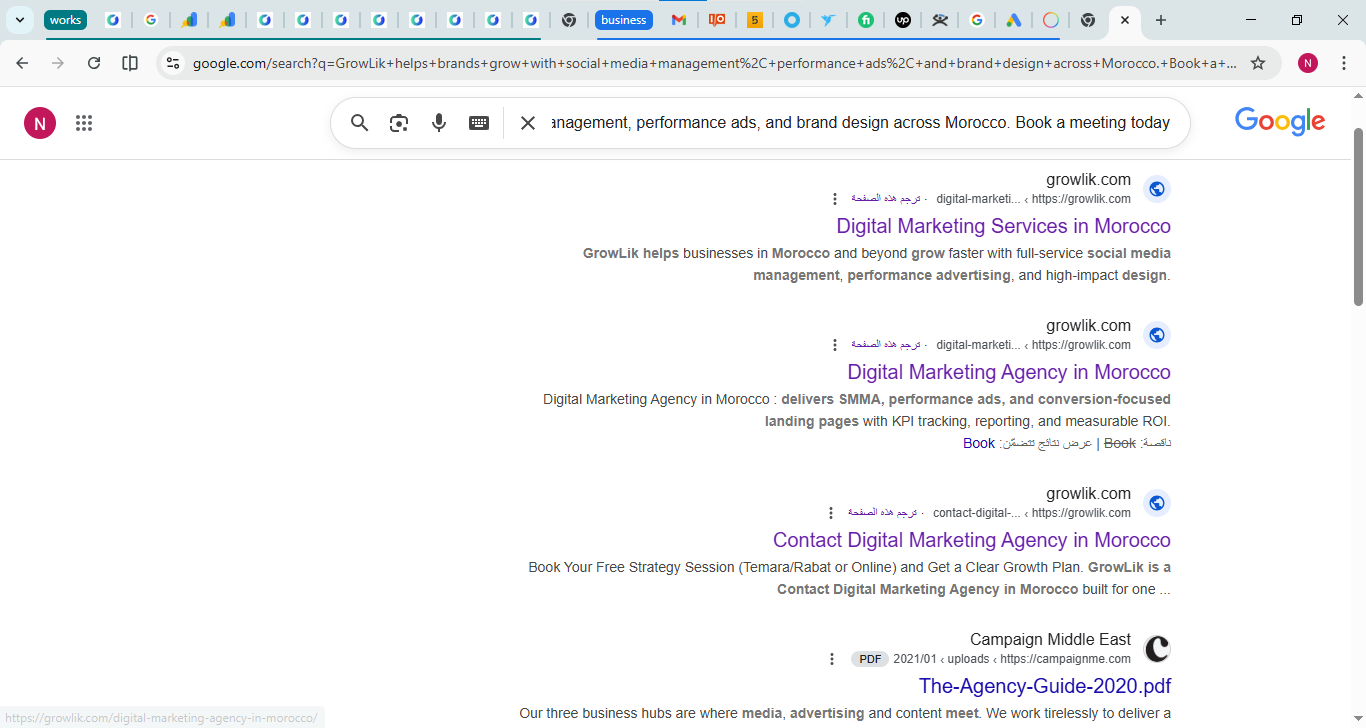Collapse the works tab group
Viewport: 1366px width, 728px height.
pos(65,20)
